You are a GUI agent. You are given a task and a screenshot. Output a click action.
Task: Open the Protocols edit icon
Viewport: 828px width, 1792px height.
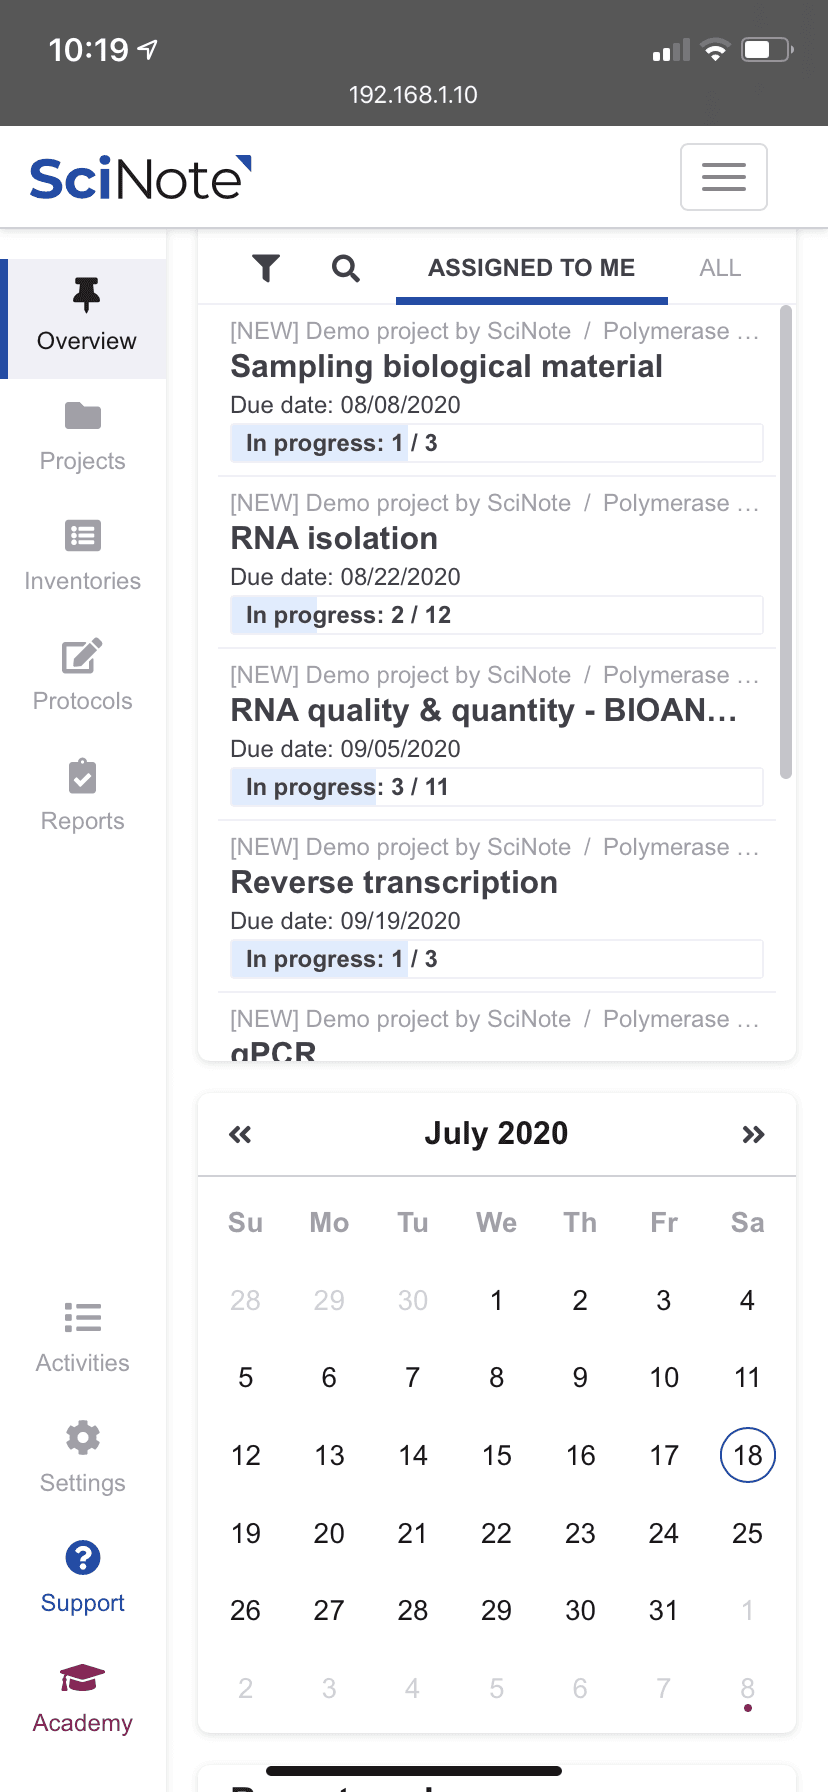point(83,656)
